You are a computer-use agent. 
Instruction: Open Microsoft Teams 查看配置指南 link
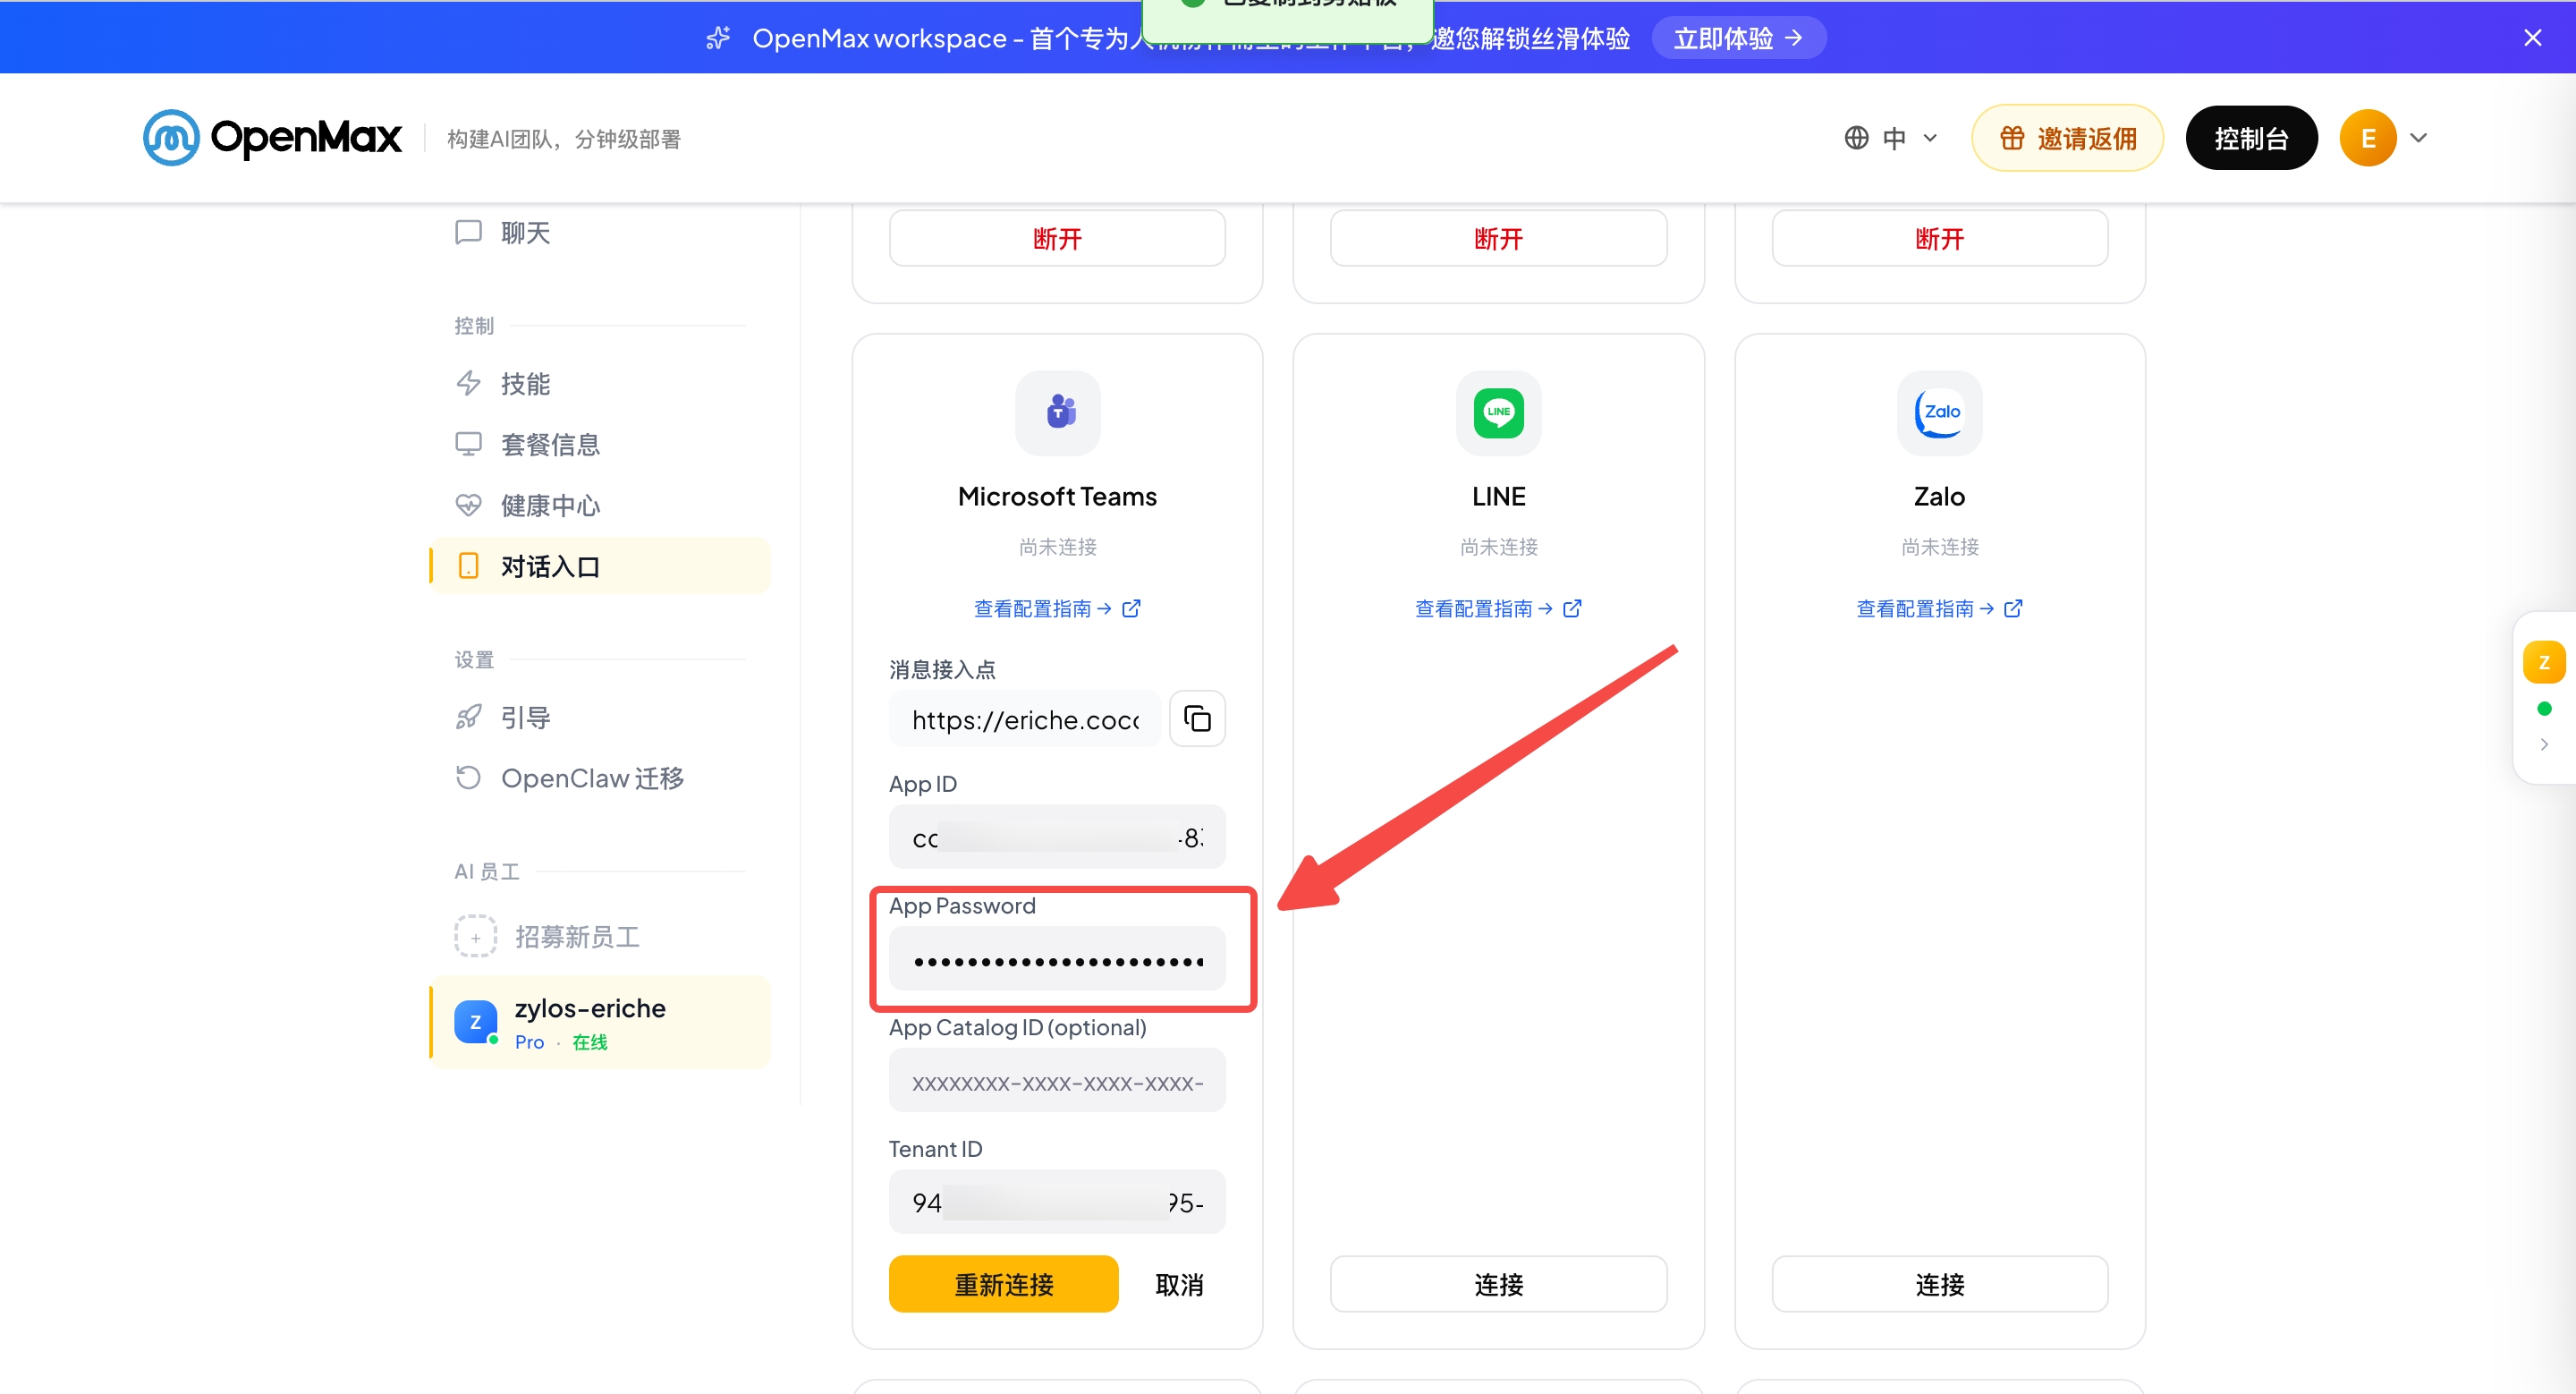click(1057, 608)
